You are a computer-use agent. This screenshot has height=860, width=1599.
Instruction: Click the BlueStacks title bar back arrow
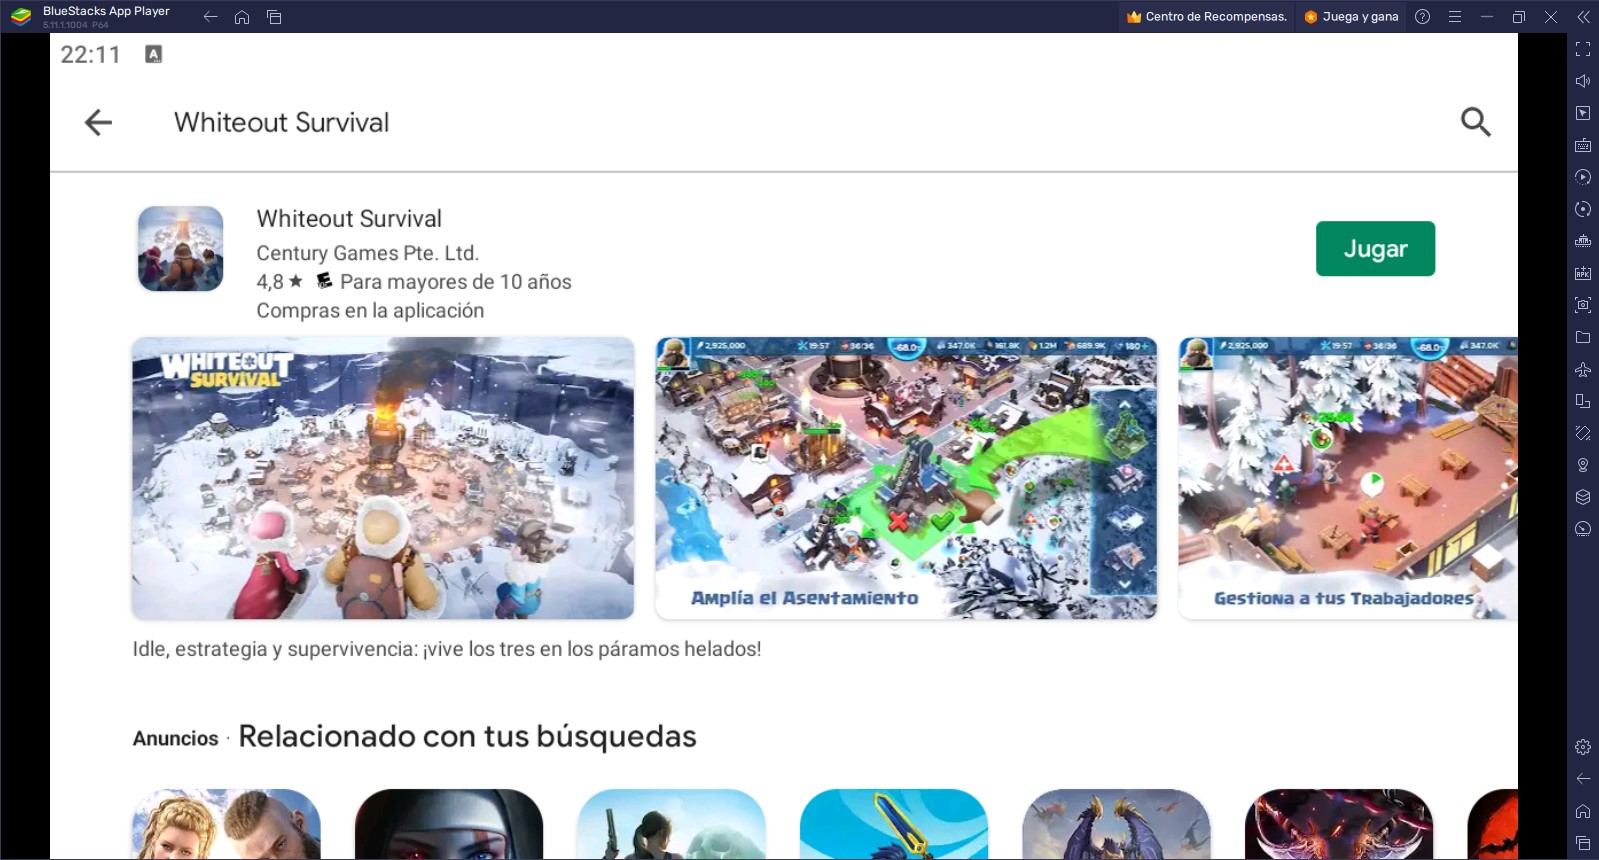[x=210, y=17]
